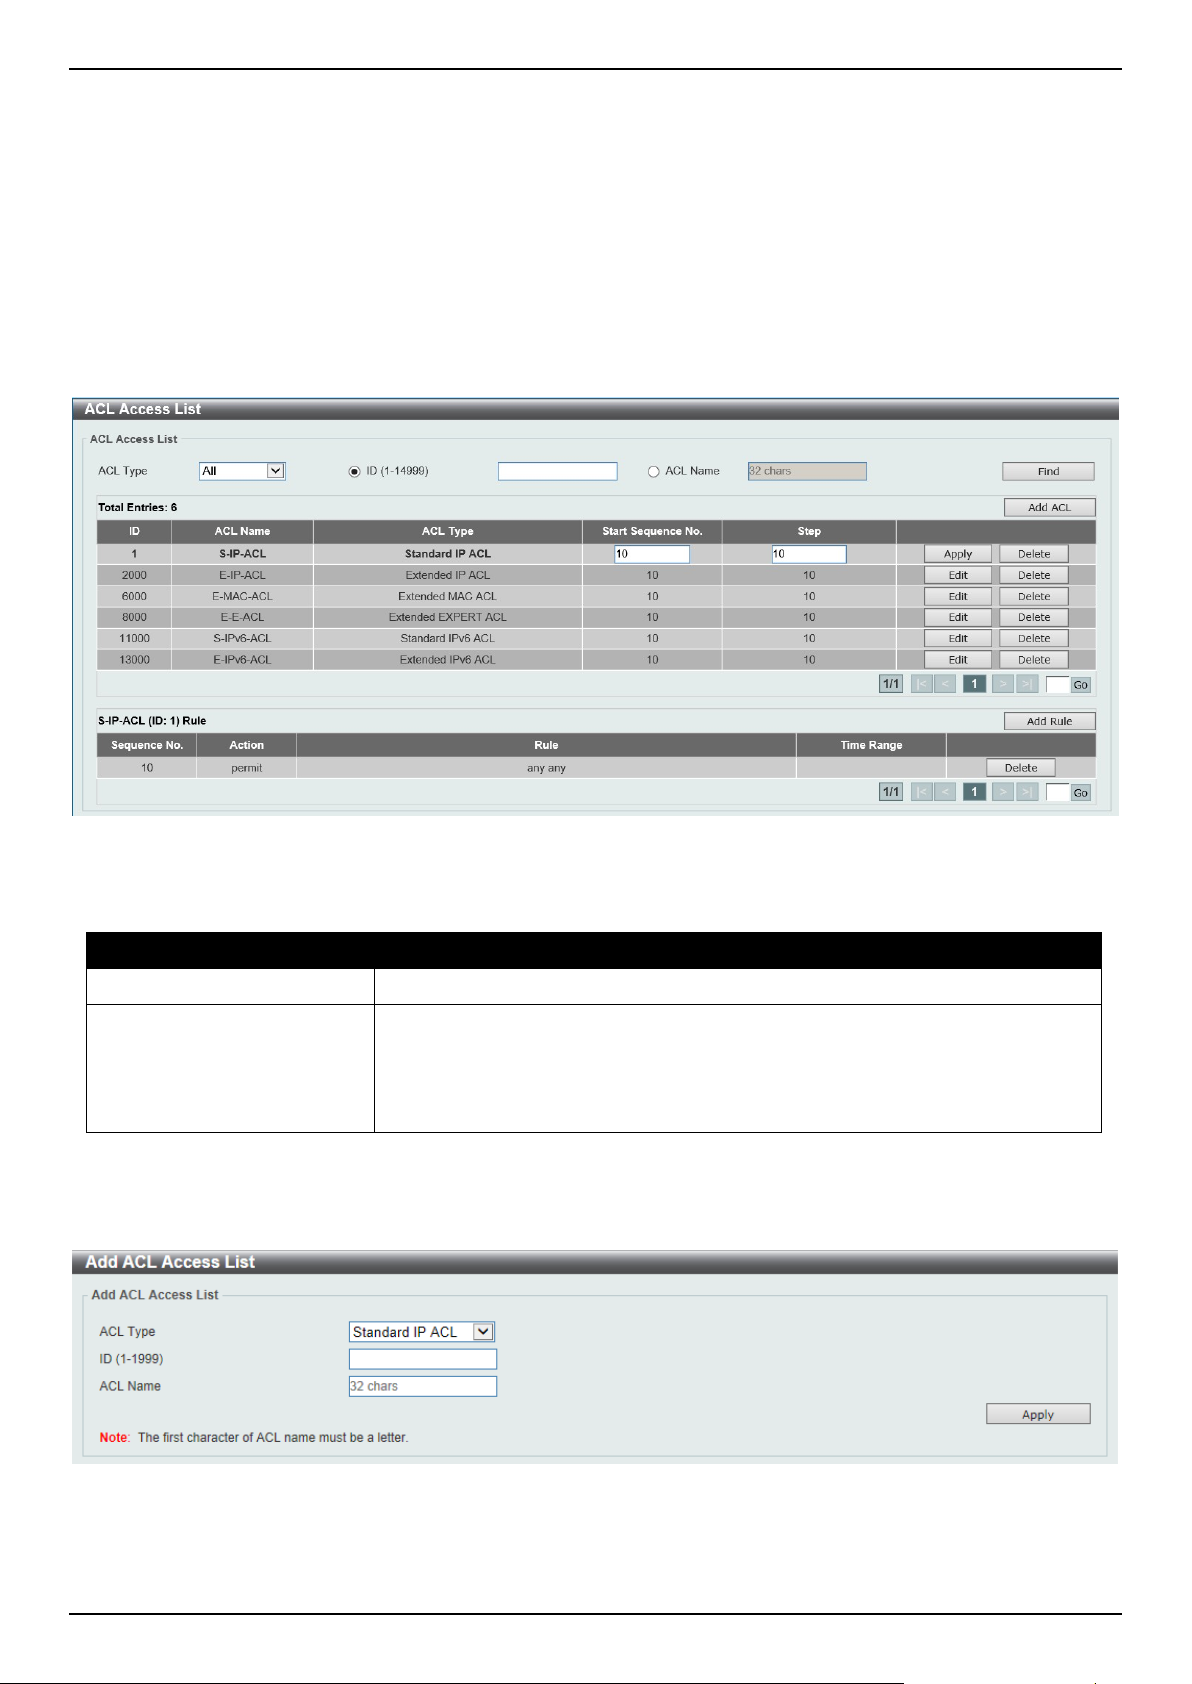Click Apply in Add ACL Access List

click(x=1038, y=1414)
